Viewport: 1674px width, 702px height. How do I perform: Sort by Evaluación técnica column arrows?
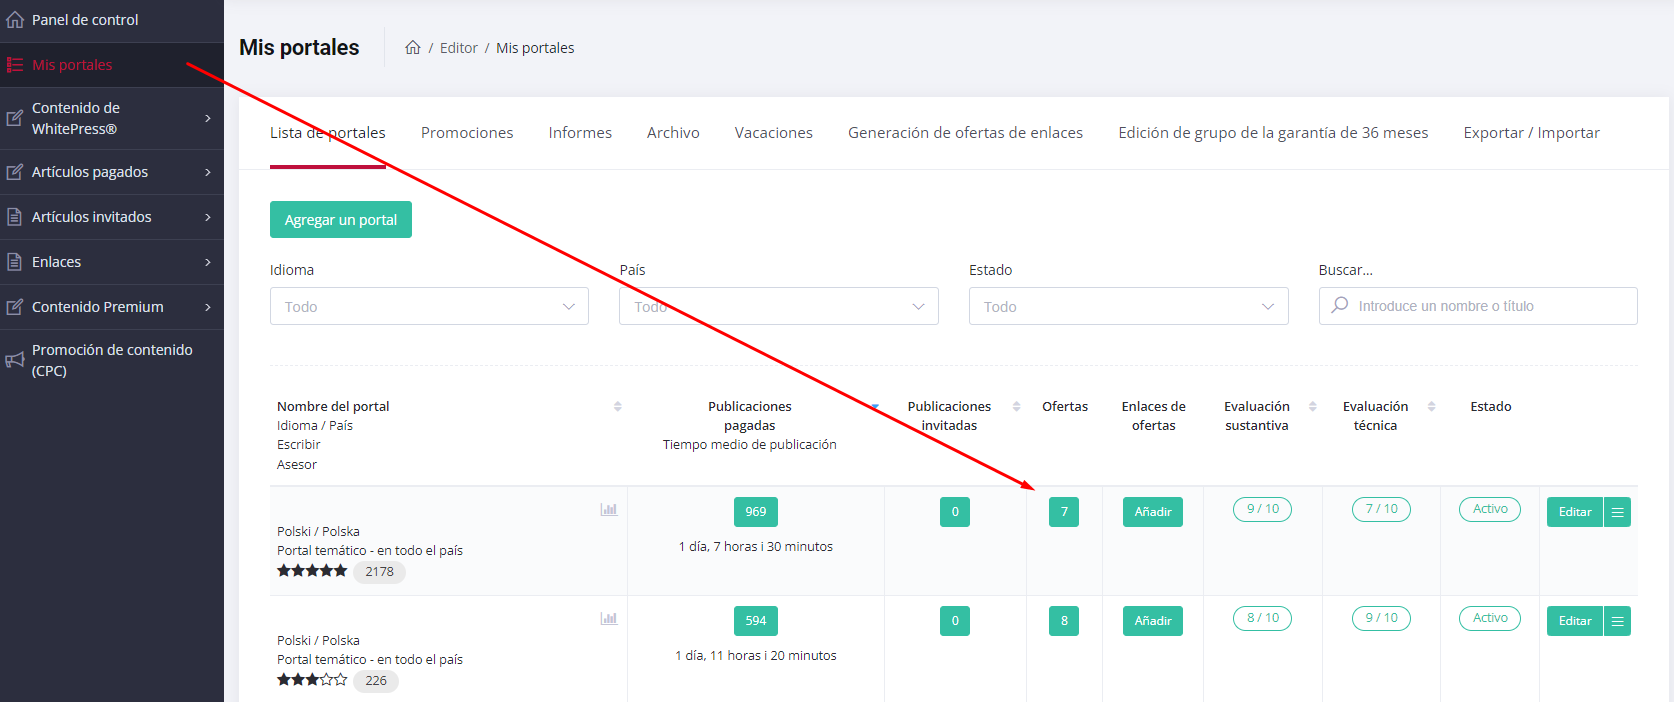(1432, 406)
